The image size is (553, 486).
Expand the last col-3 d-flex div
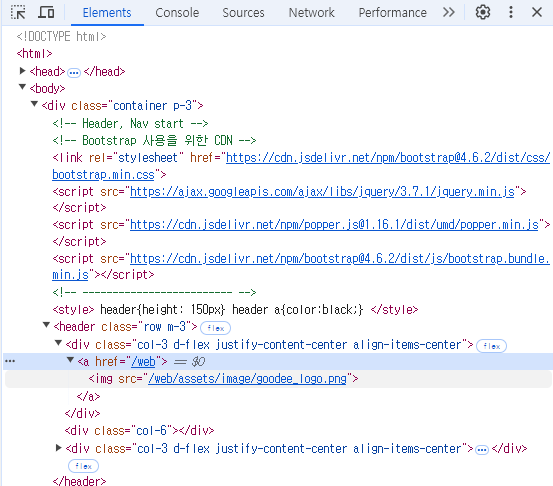pyautogui.click(x=59, y=448)
